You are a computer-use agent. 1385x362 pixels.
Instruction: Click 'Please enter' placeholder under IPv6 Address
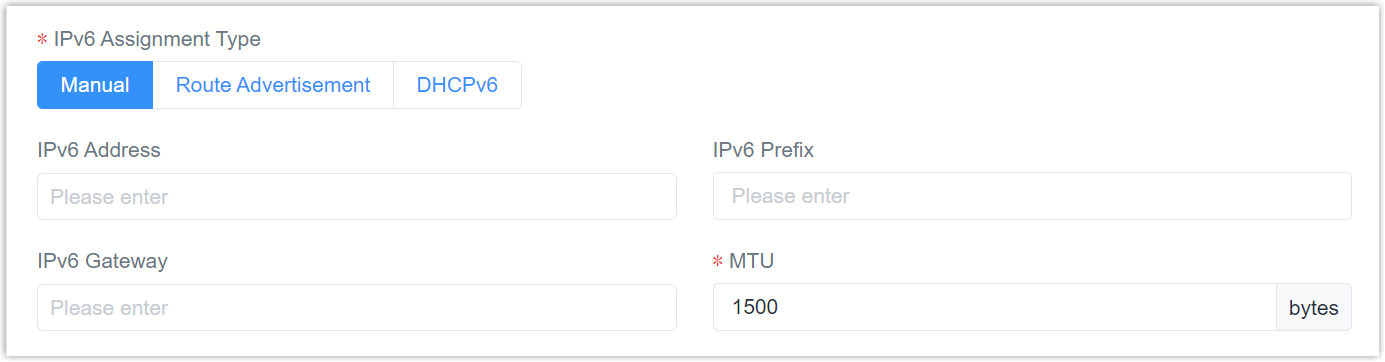(109, 197)
